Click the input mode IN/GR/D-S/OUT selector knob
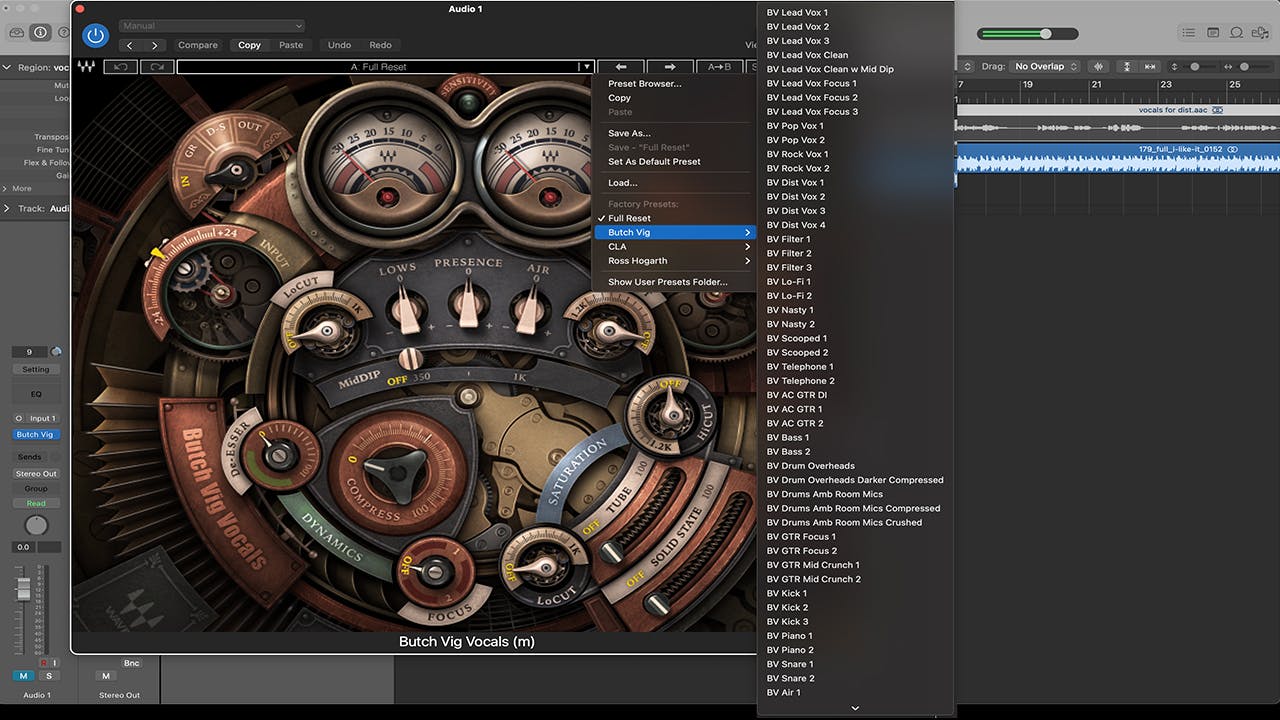1280x720 pixels. click(x=236, y=171)
